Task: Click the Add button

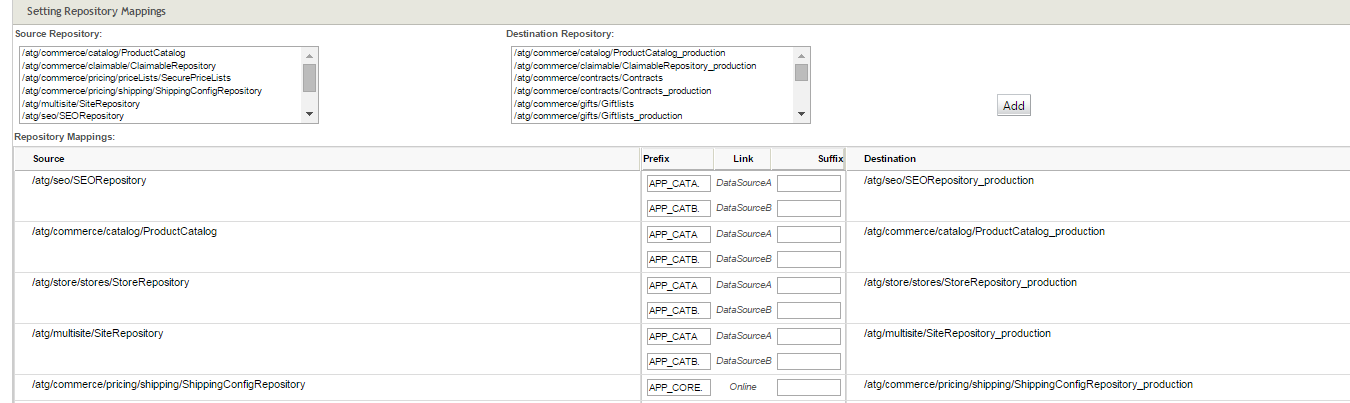Action: tap(1013, 105)
